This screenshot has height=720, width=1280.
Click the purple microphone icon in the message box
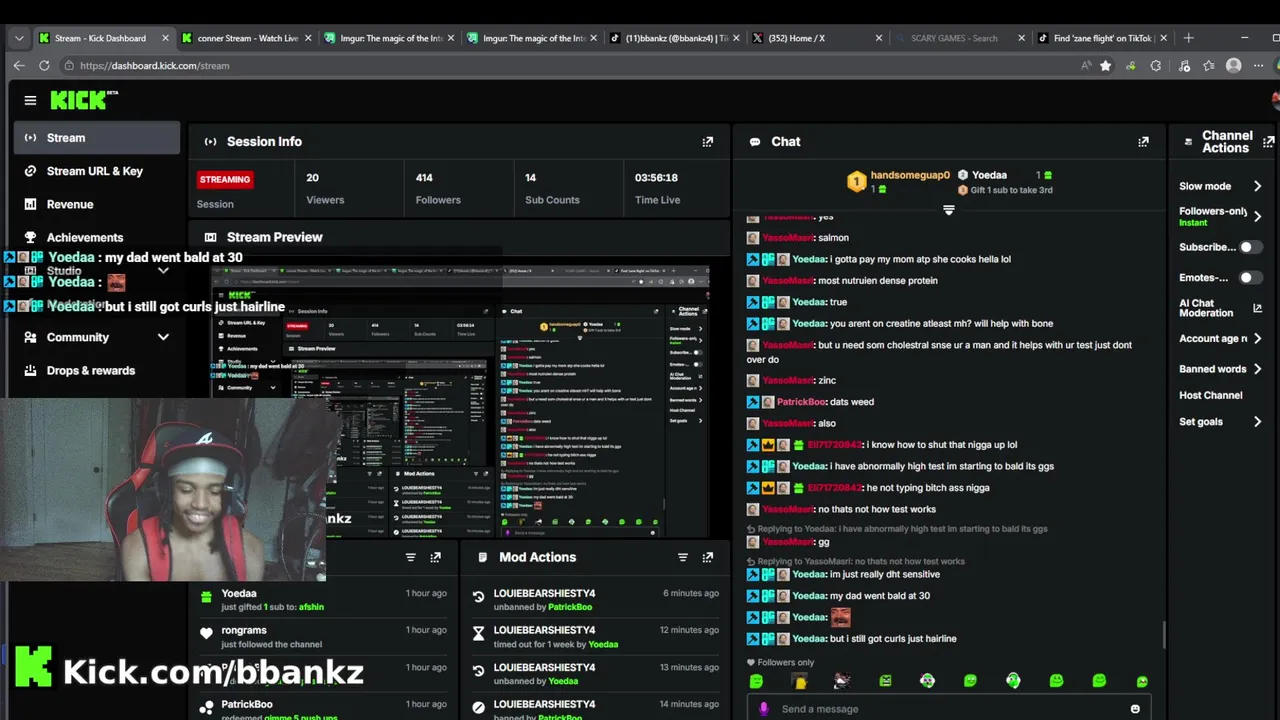(x=764, y=709)
